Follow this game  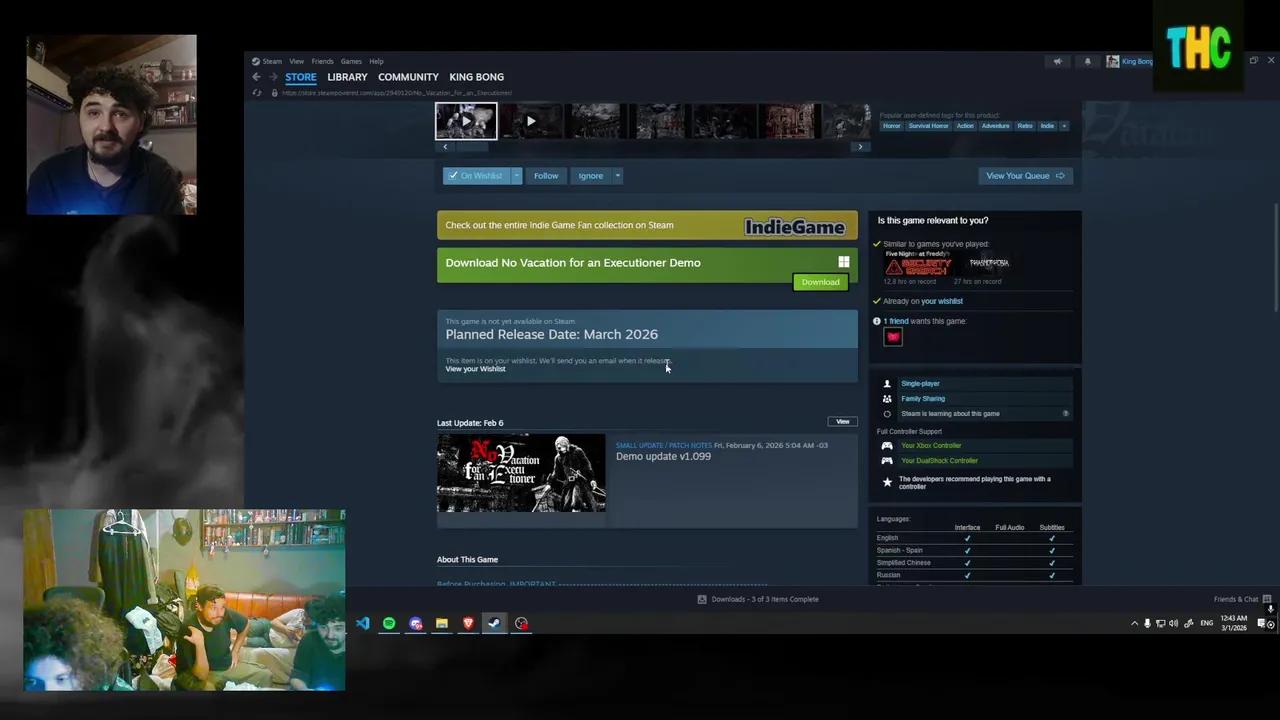click(x=546, y=176)
